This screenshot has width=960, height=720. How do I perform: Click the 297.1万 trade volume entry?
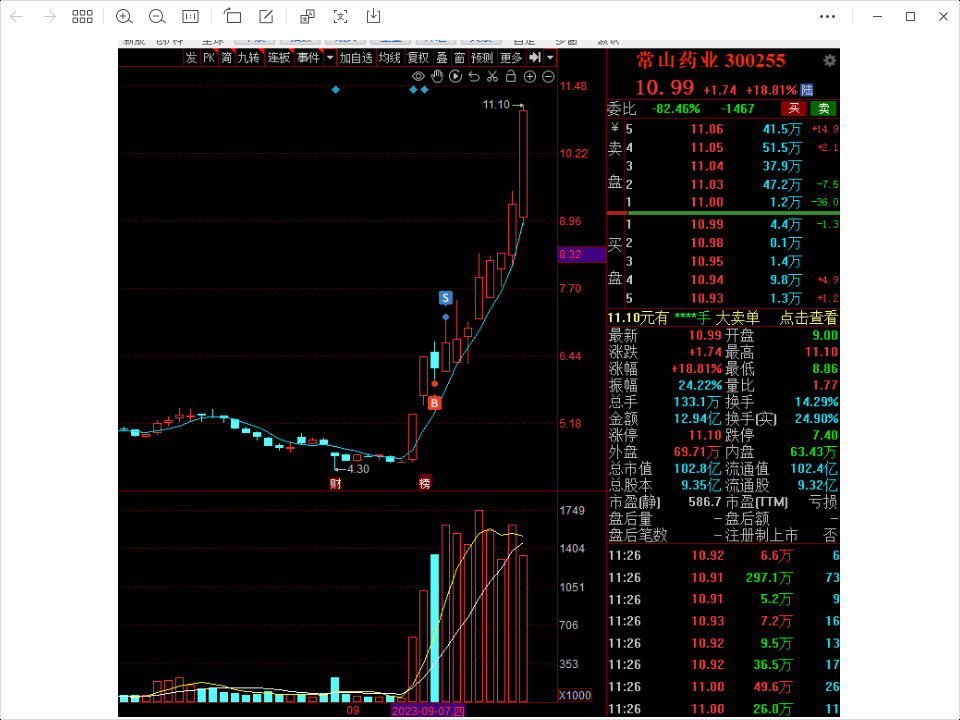pos(769,577)
